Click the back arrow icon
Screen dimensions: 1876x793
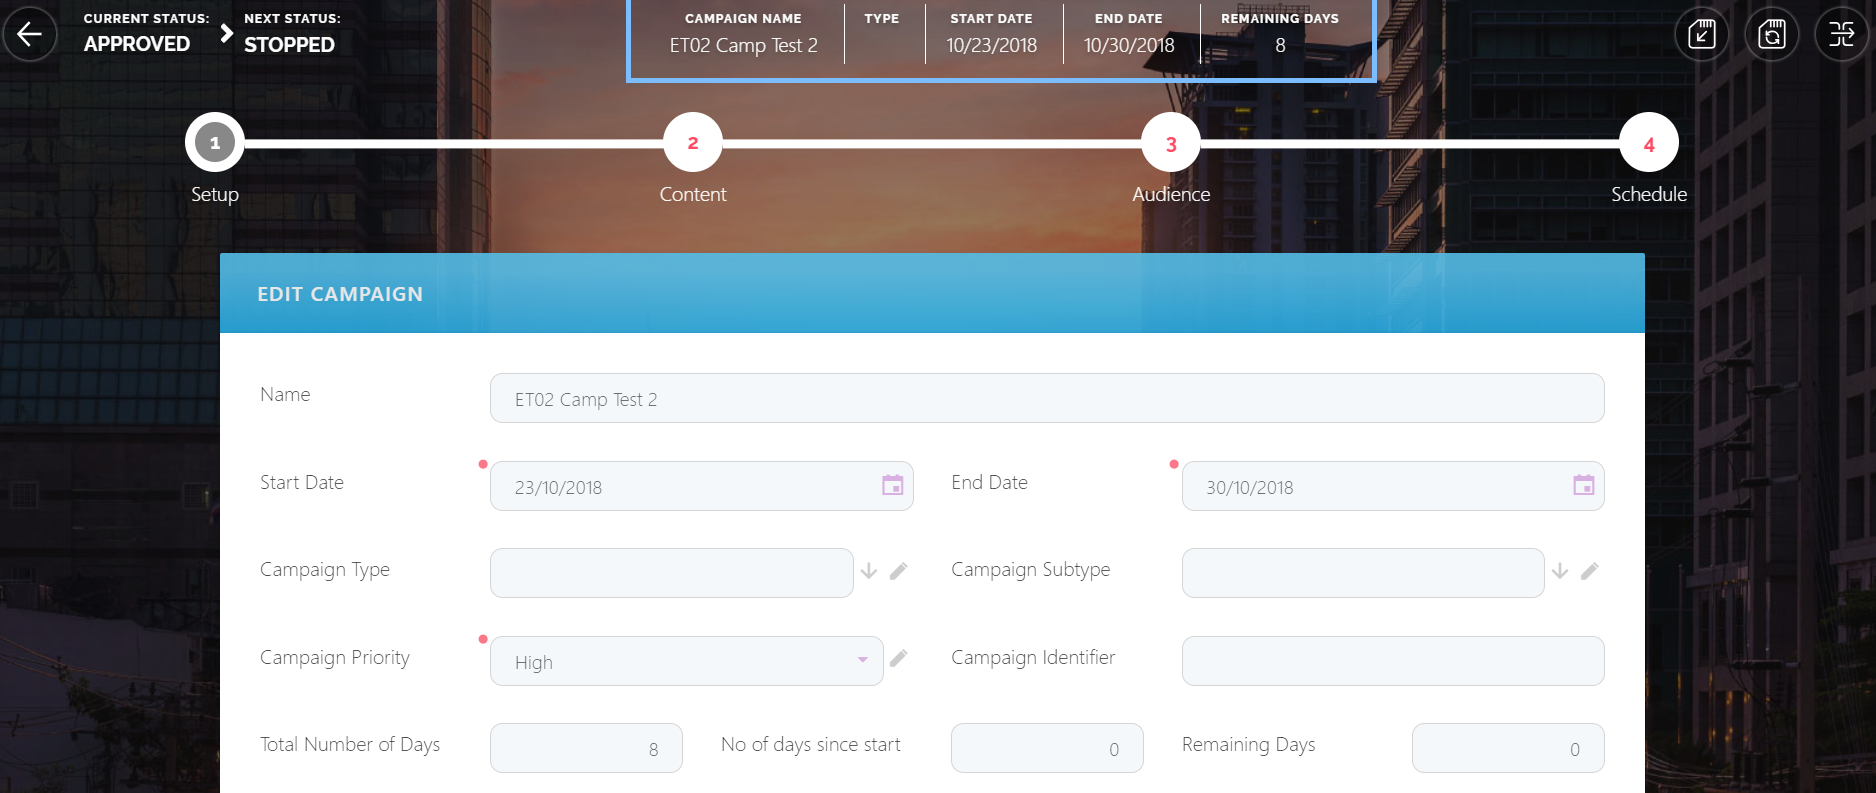[x=30, y=34]
